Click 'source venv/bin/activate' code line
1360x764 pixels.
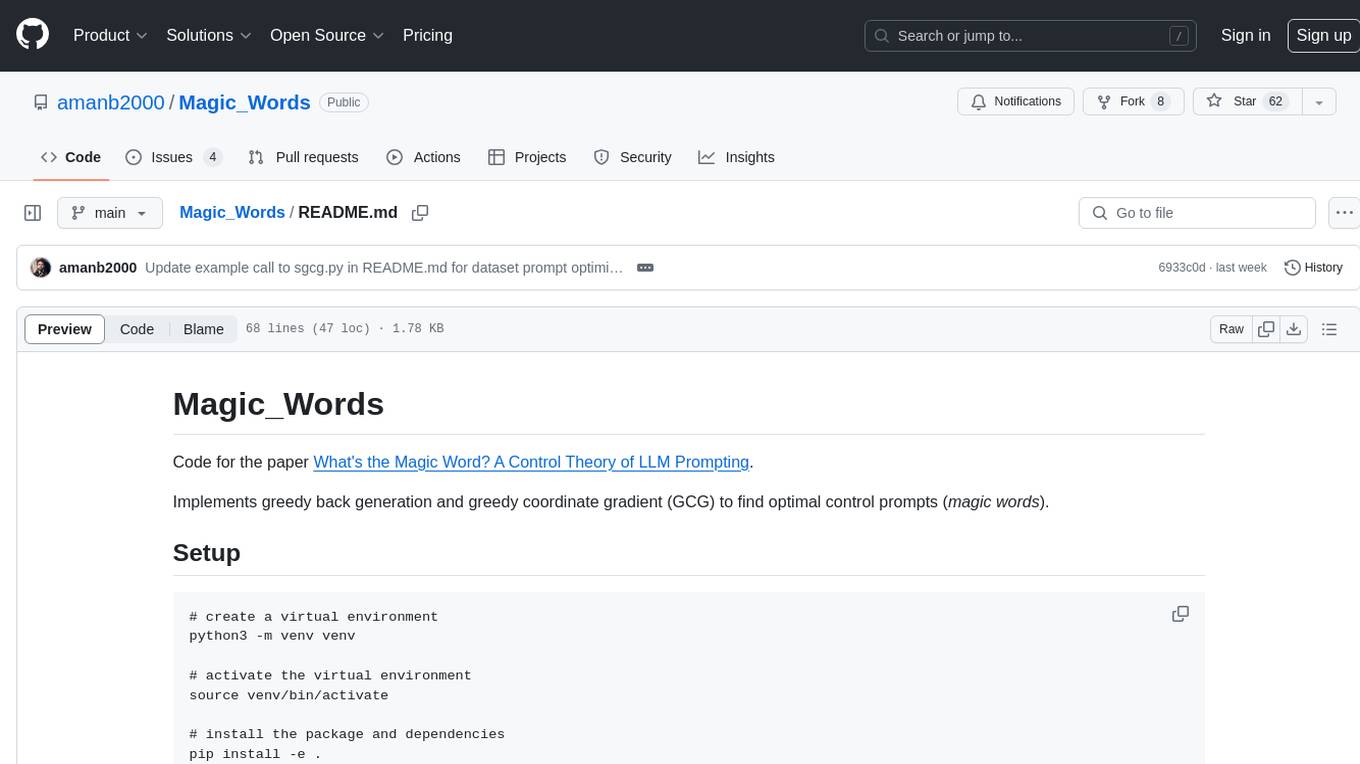point(288,695)
